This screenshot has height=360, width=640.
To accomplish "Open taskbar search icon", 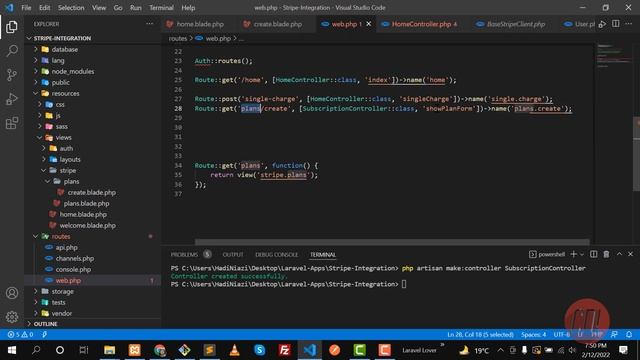I will 36,350.
